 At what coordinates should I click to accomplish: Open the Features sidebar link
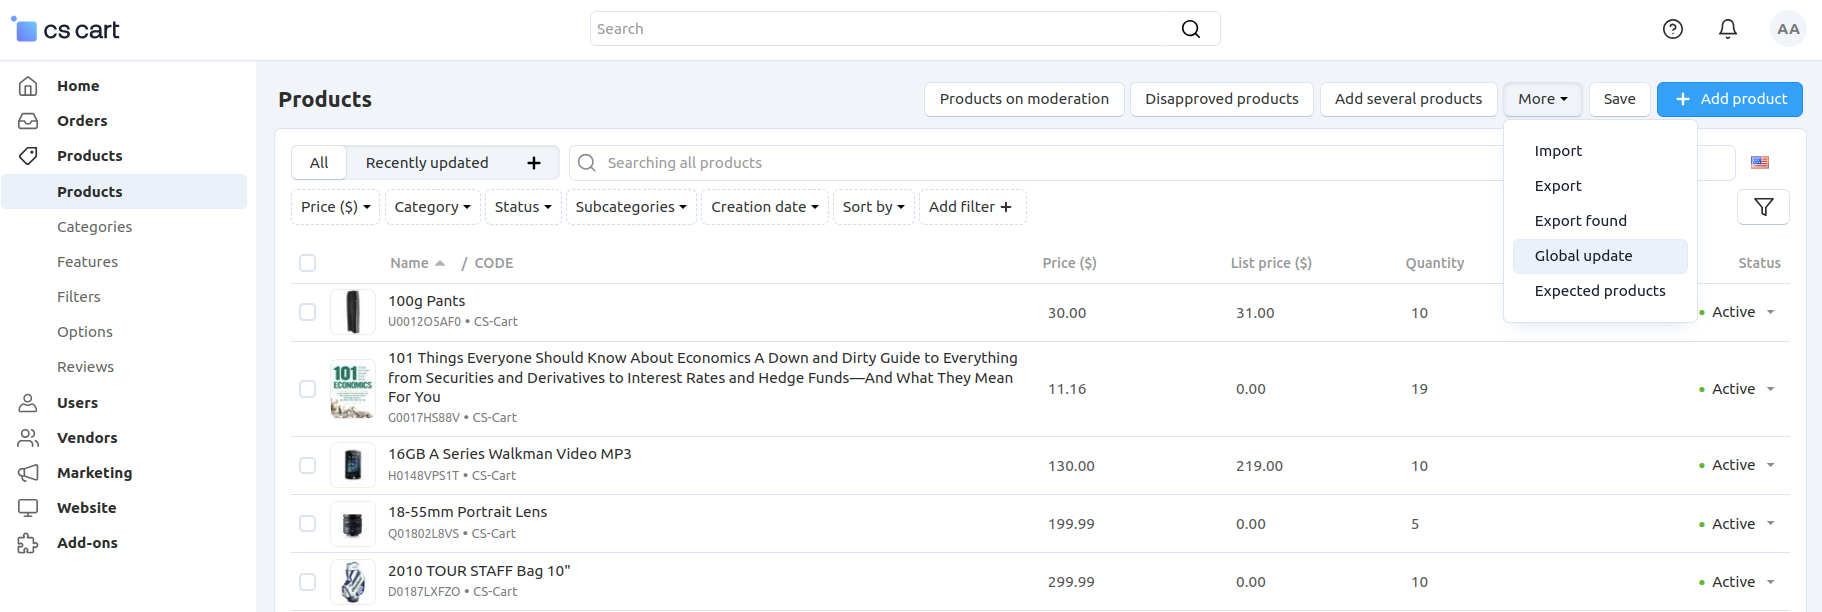point(88,262)
